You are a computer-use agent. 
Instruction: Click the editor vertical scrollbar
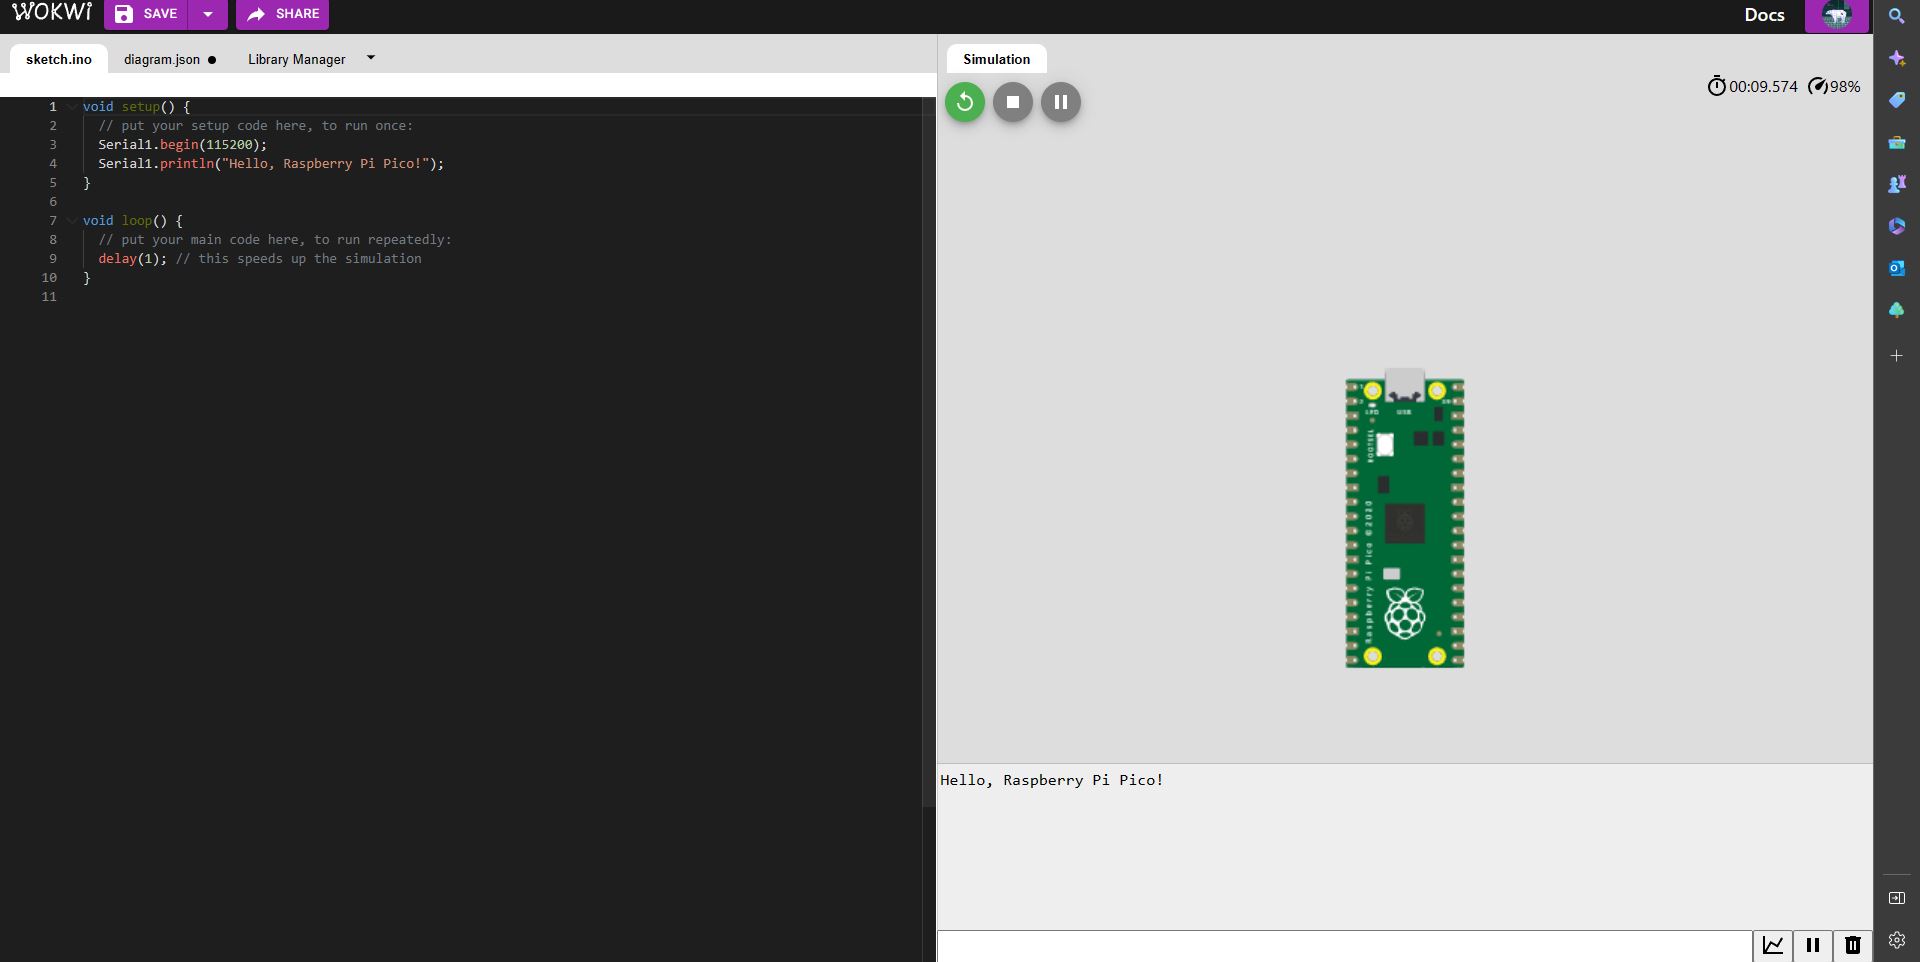click(x=928, y=452)
